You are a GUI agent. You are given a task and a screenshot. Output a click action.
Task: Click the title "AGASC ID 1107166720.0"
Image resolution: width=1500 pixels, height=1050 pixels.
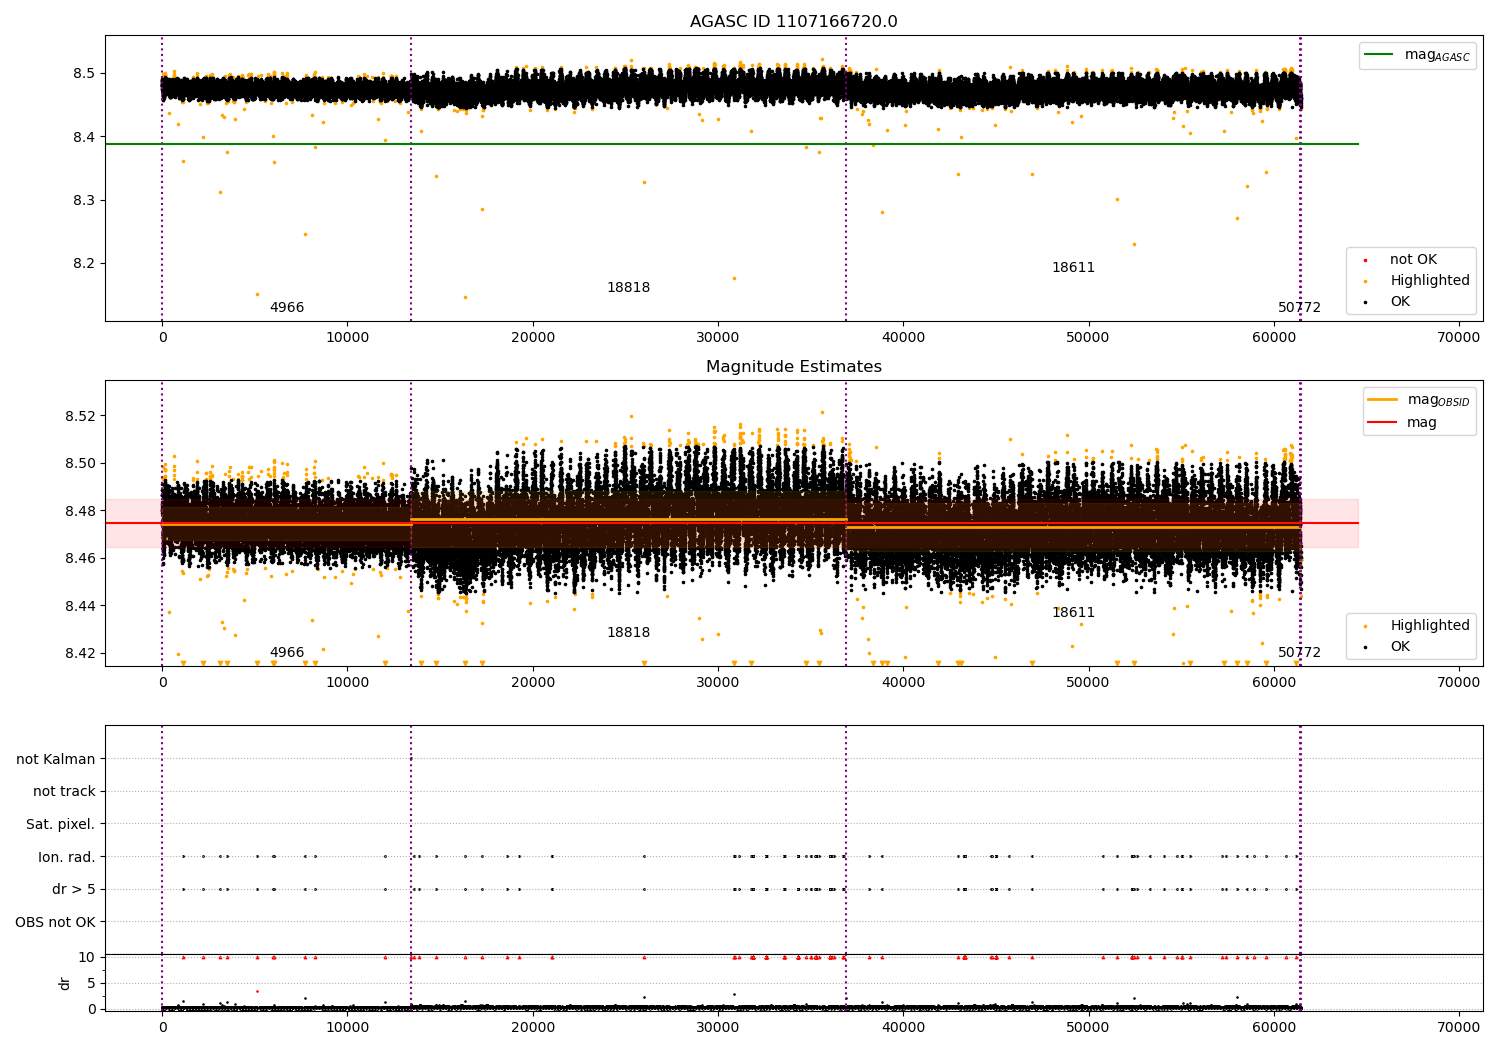pyautogui.click(x=793, y=22)
